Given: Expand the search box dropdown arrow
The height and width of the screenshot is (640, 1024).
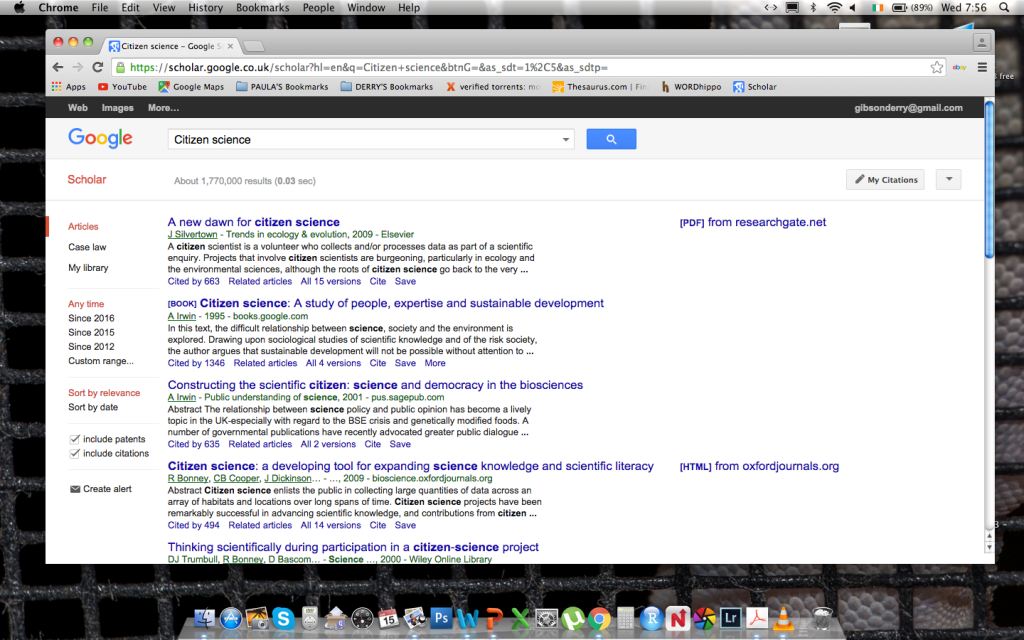Looking at the screenshot, I should [566, 140].
